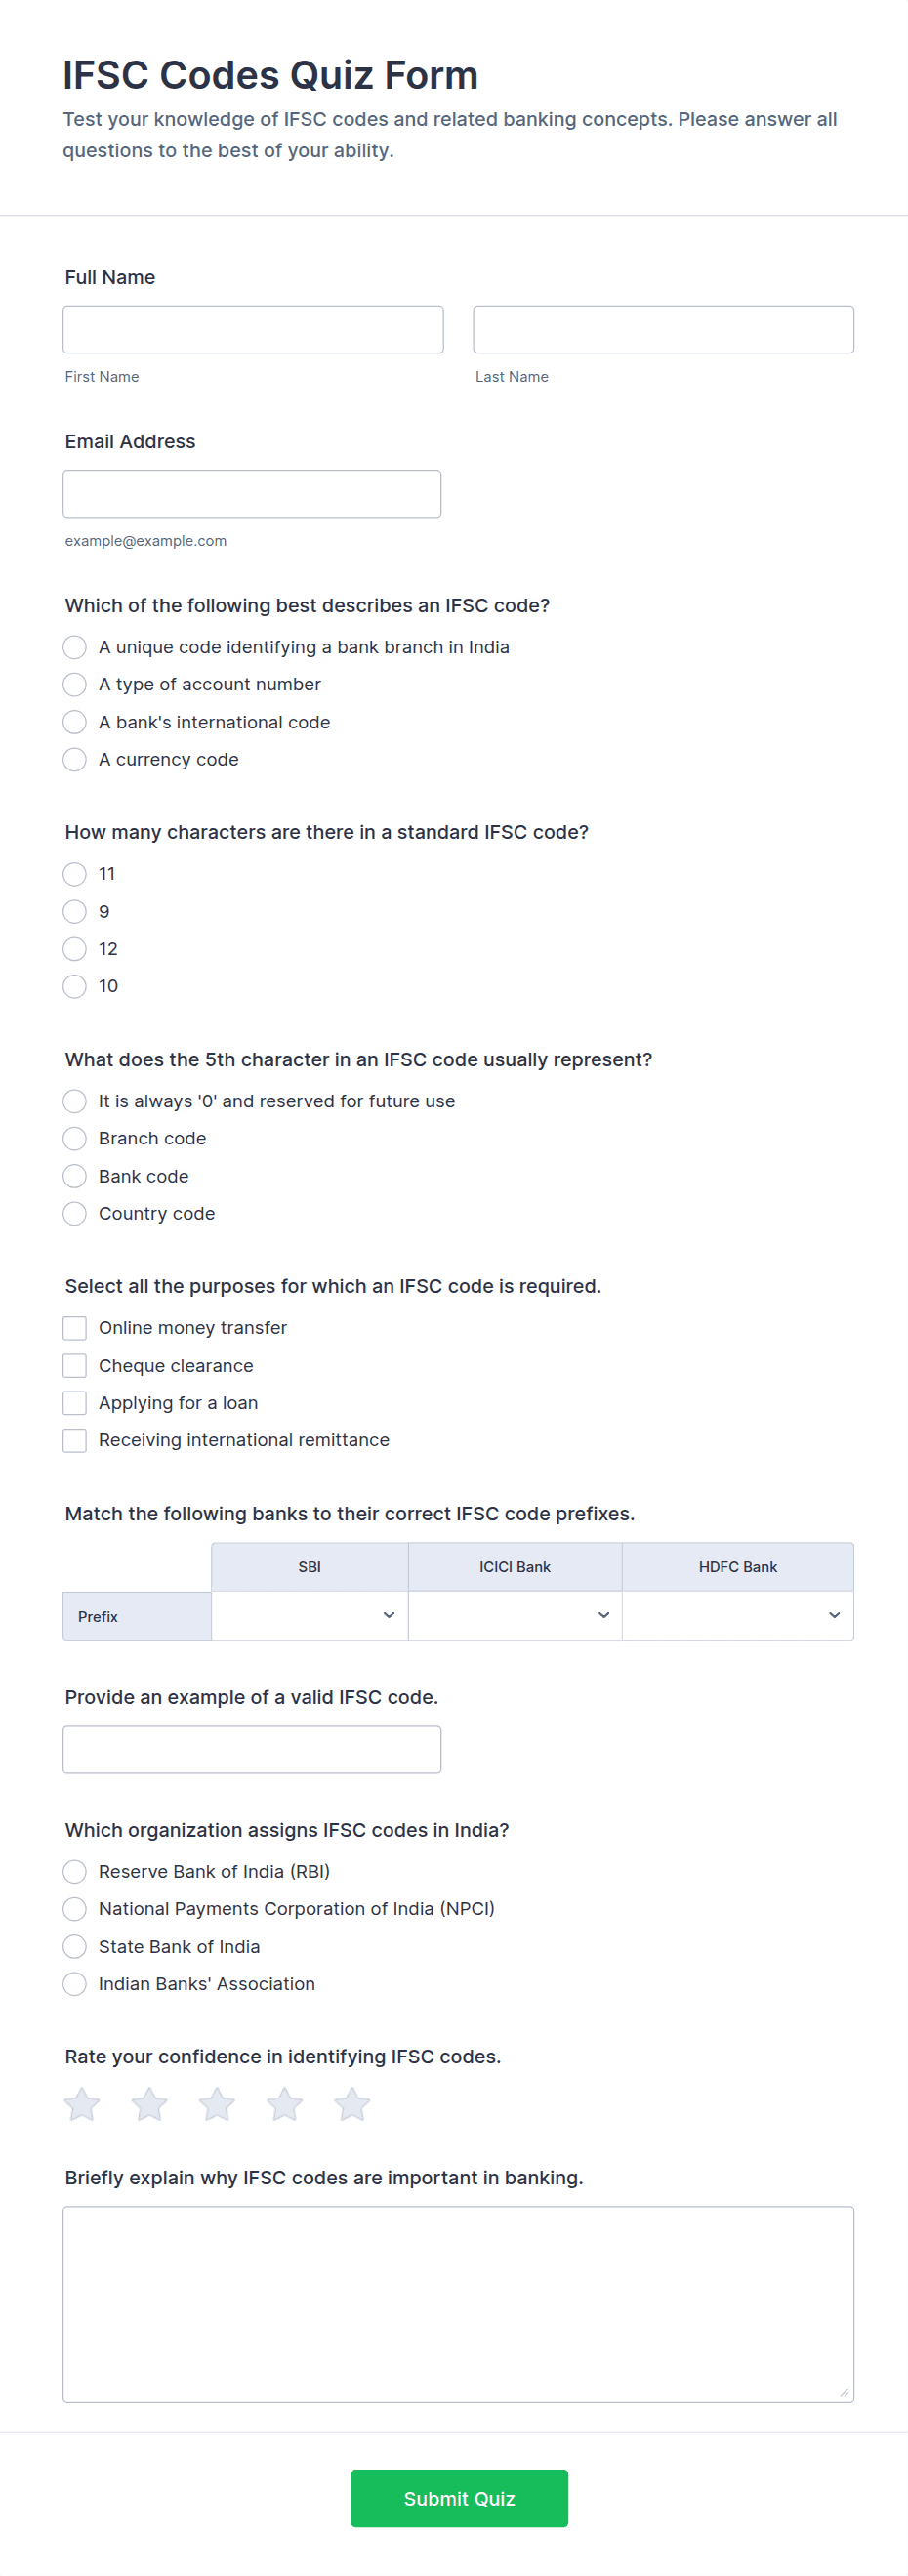Open the HDFC Bank prefix dropdown
The height and width of the screenshot is (2576, 908).
(738, 1616)
